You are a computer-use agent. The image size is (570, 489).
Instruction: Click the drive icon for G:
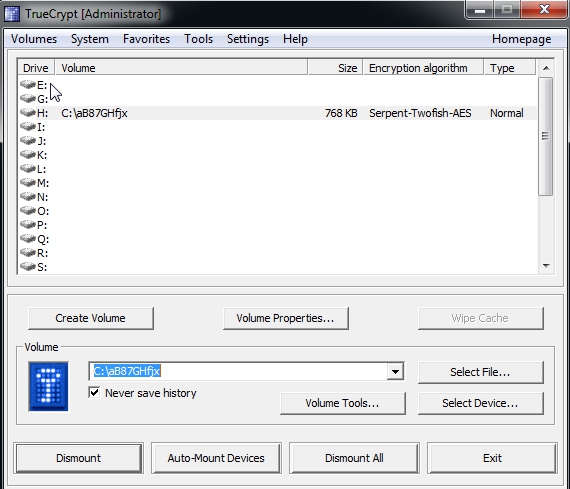pos(28,99)
